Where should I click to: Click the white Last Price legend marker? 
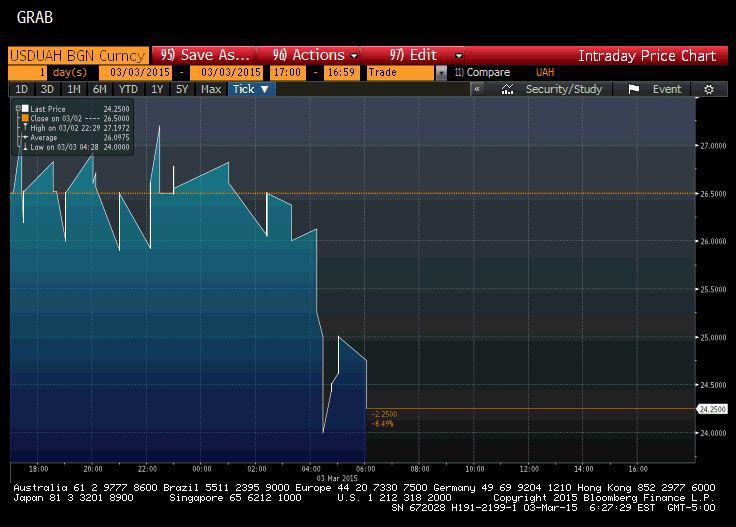coord(25,108)
